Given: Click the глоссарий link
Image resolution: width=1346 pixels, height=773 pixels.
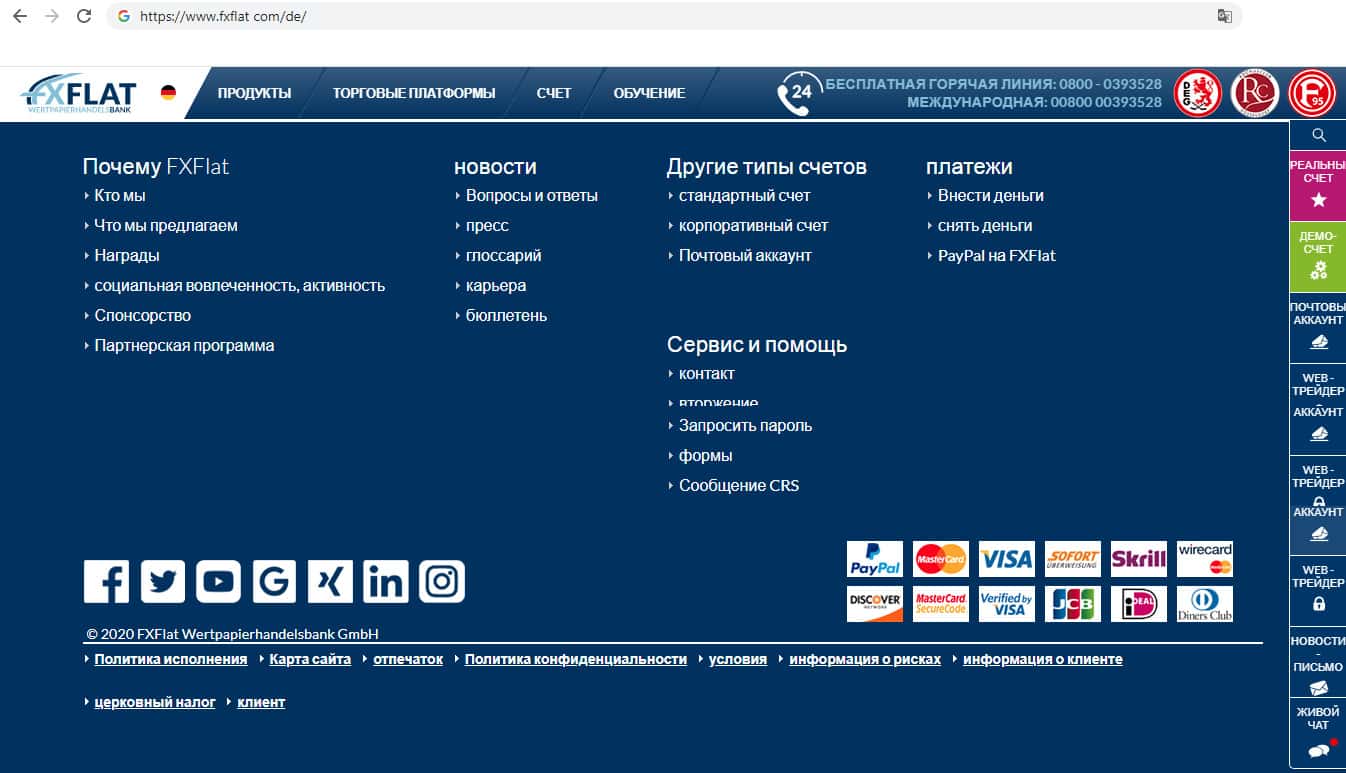Looking at the screenshot, I should 504,256.
